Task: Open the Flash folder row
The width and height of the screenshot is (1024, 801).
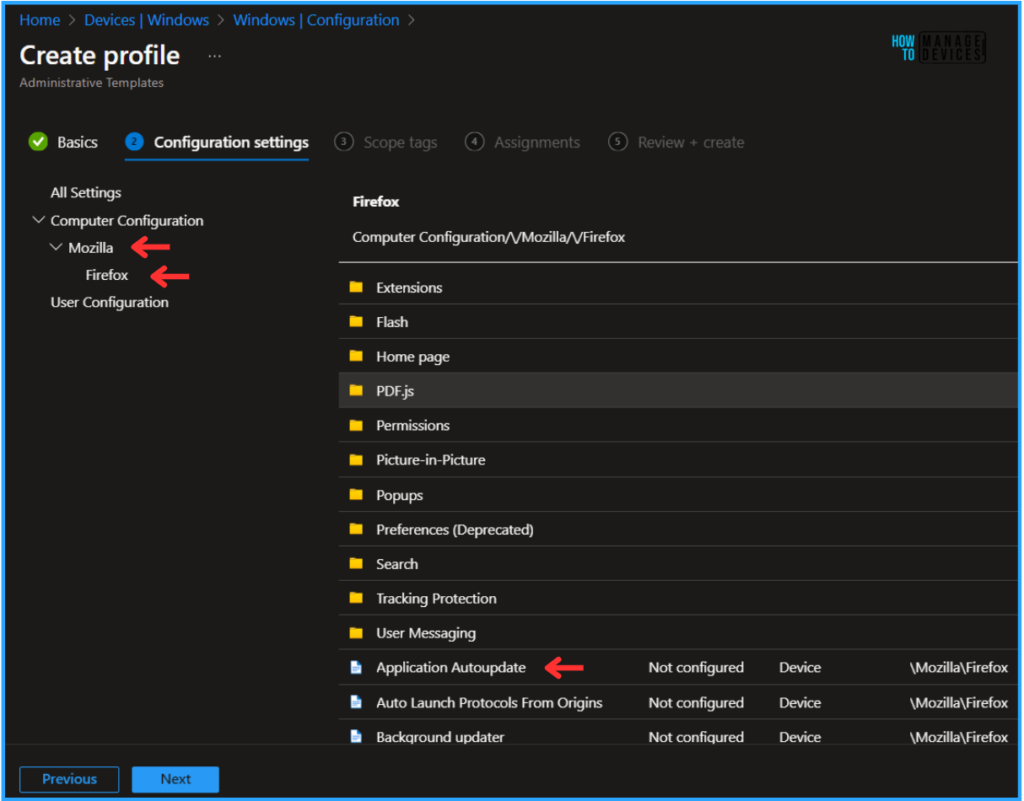Action: [x=678, y=322]
